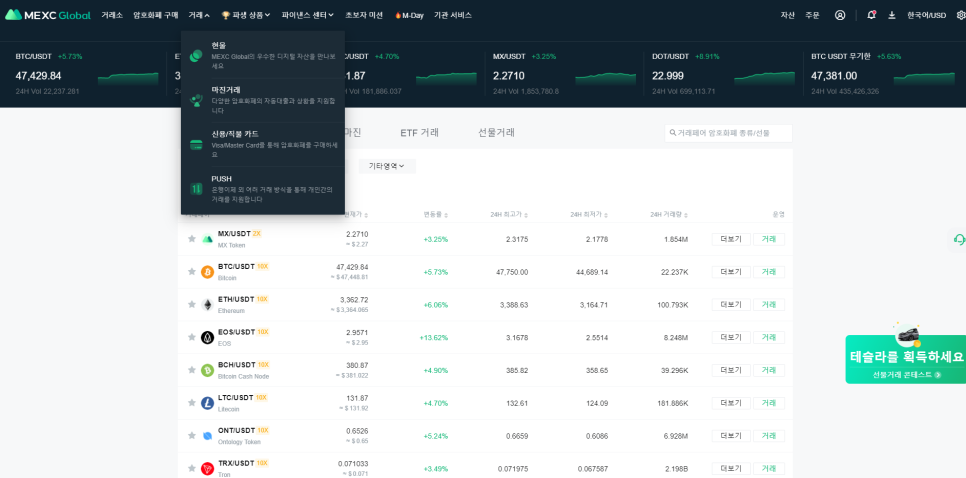Expand the 파이낸스 센터 dropdown

point(307,15)
